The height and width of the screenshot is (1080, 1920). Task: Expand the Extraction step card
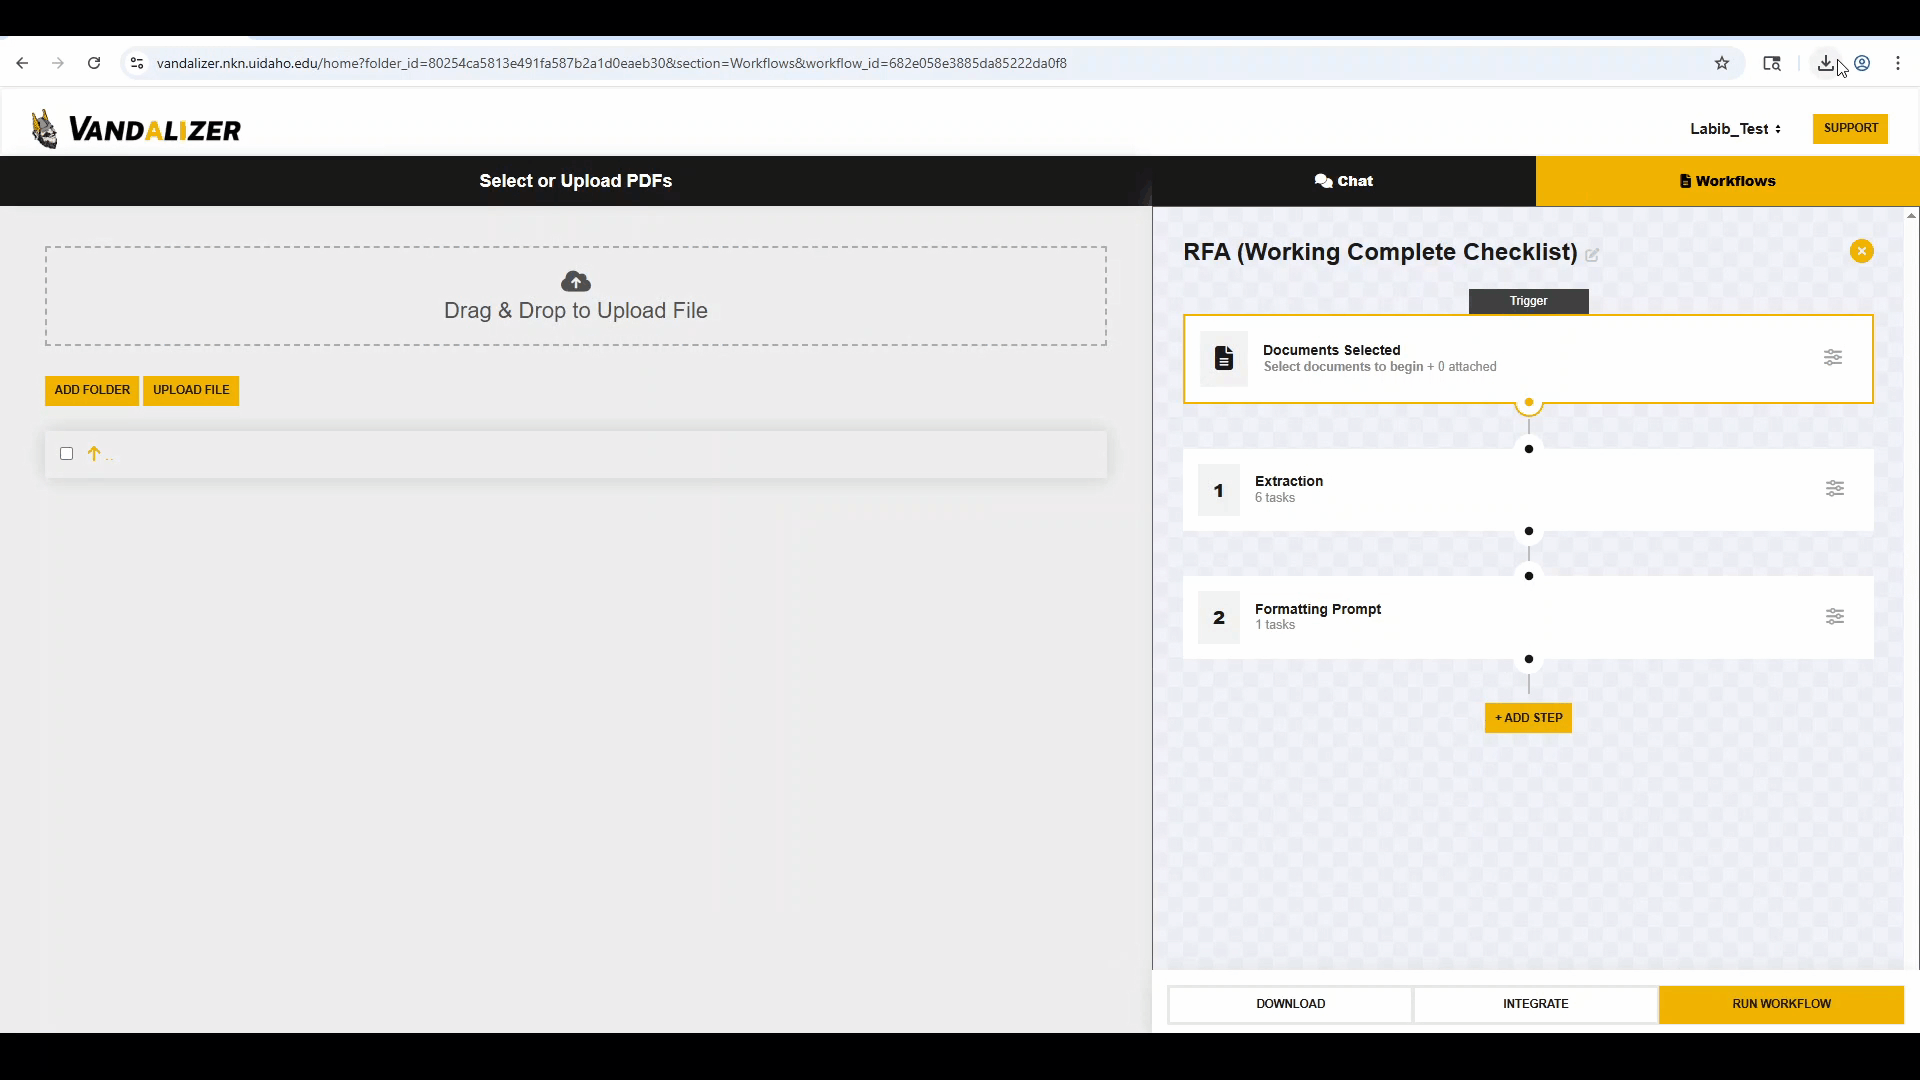pos(1500,489)
